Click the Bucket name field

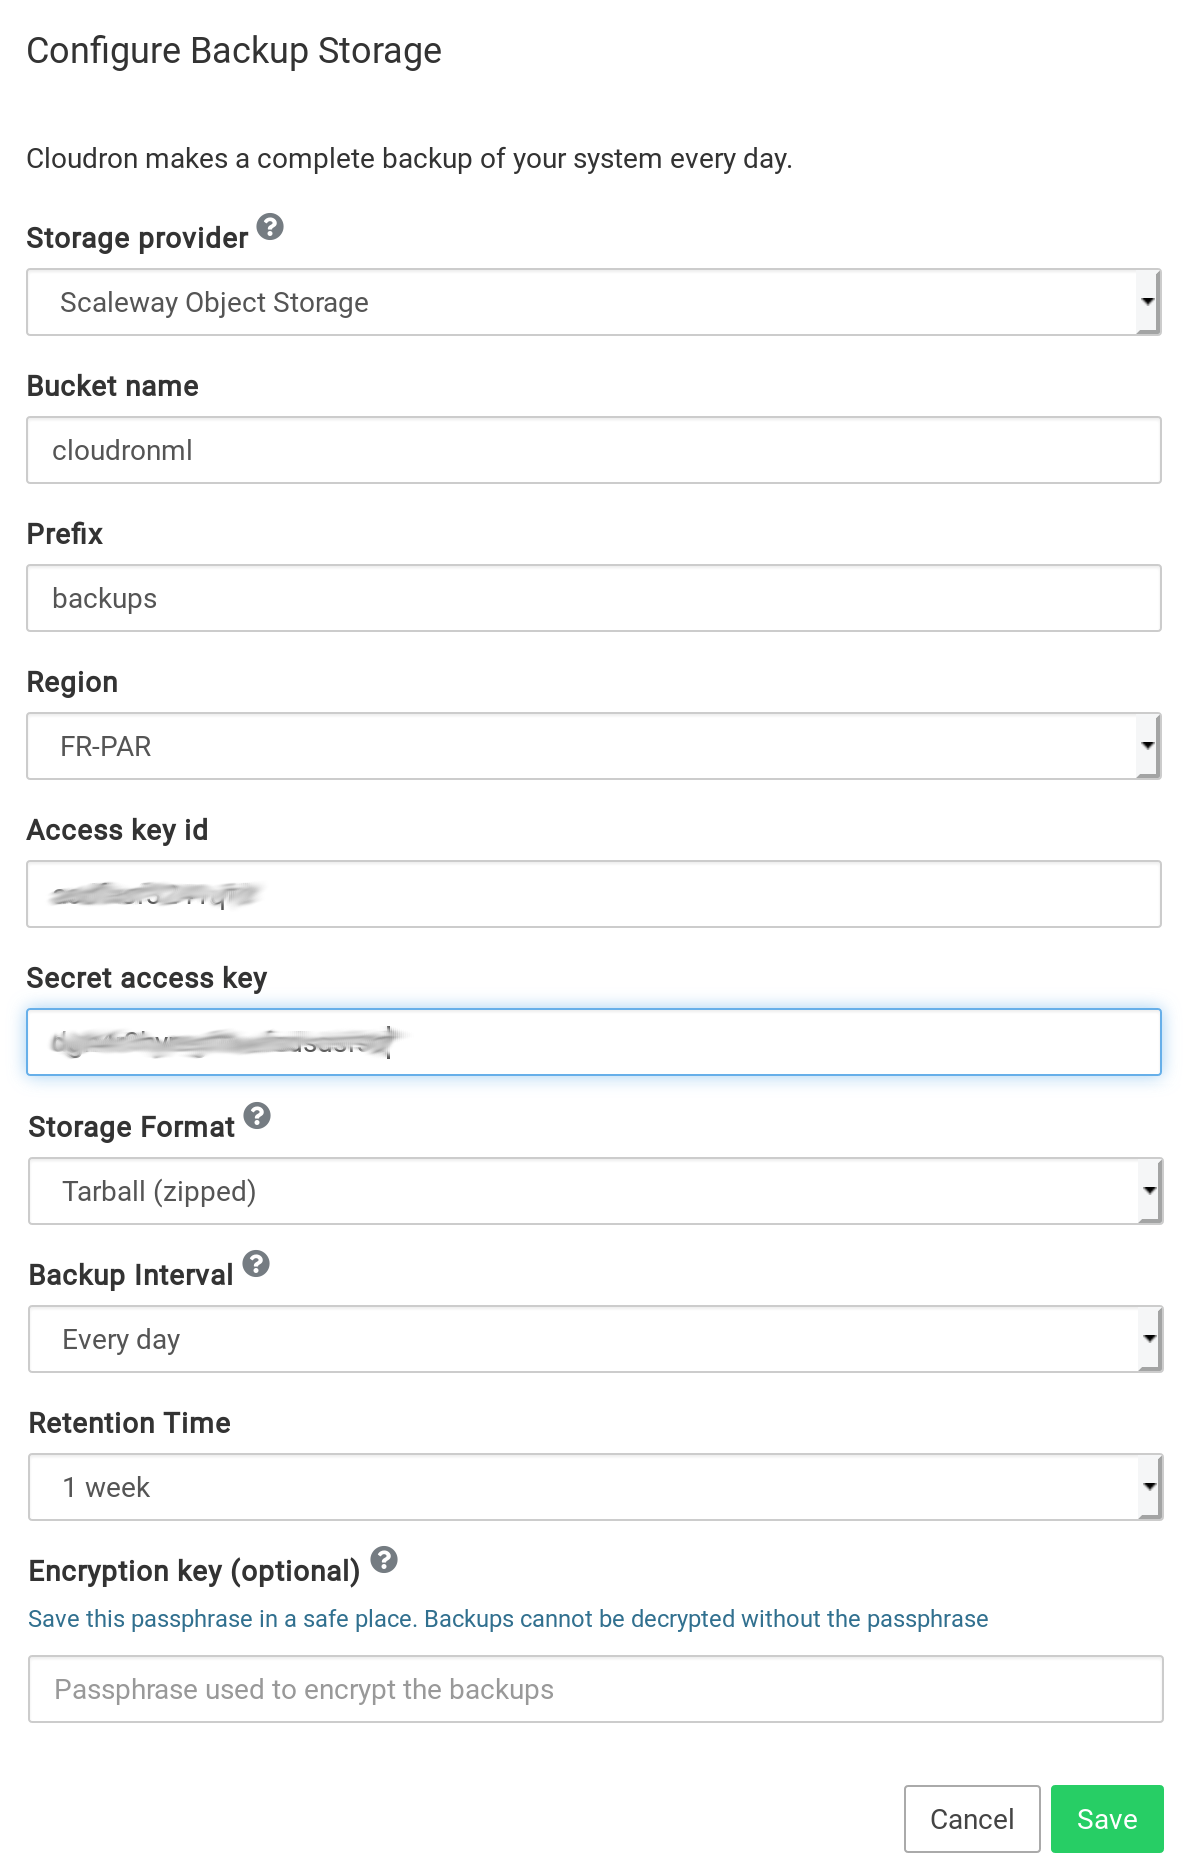click(x=593, y=450)
